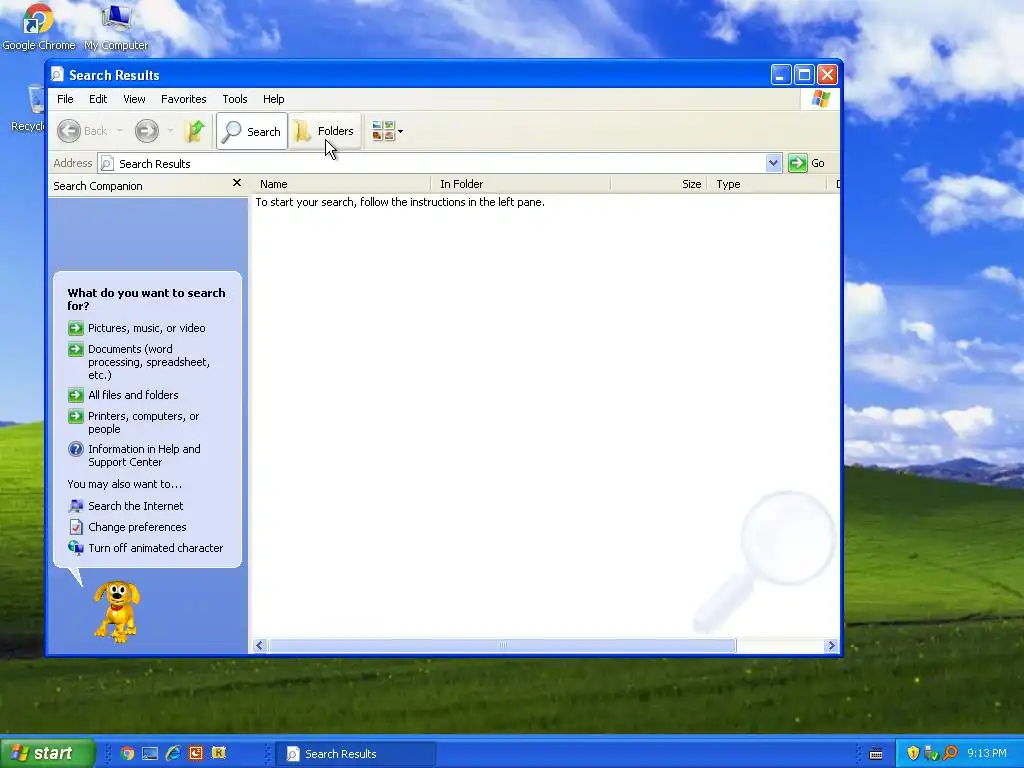Click Search Results taskbar button
Viewport: 1024px width, 768px height.
[355, 754]
